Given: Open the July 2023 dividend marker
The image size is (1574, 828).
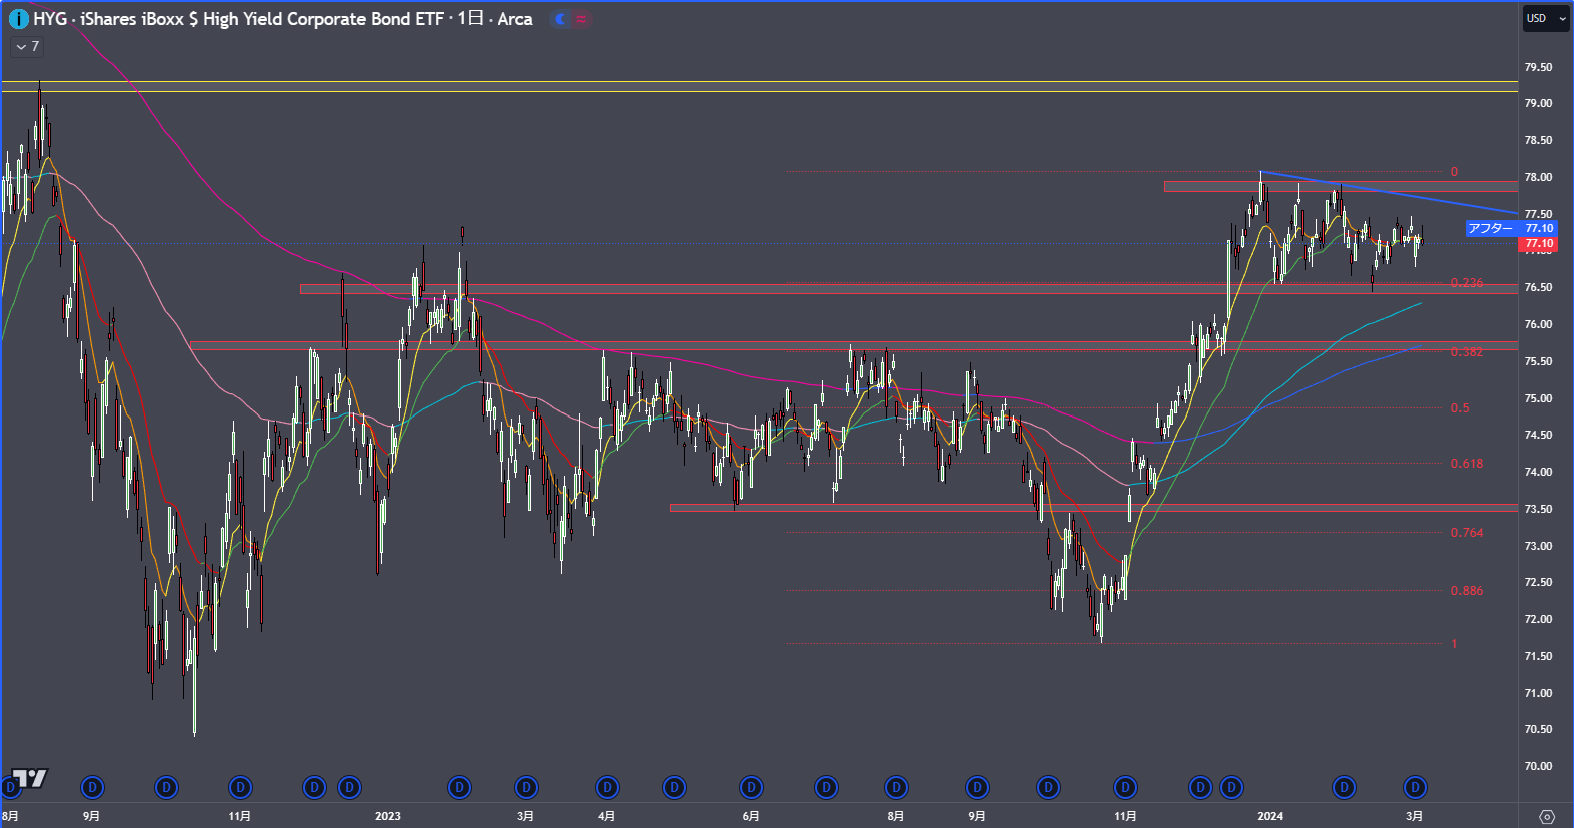Looking at the screenshot, I should (826, 788).
